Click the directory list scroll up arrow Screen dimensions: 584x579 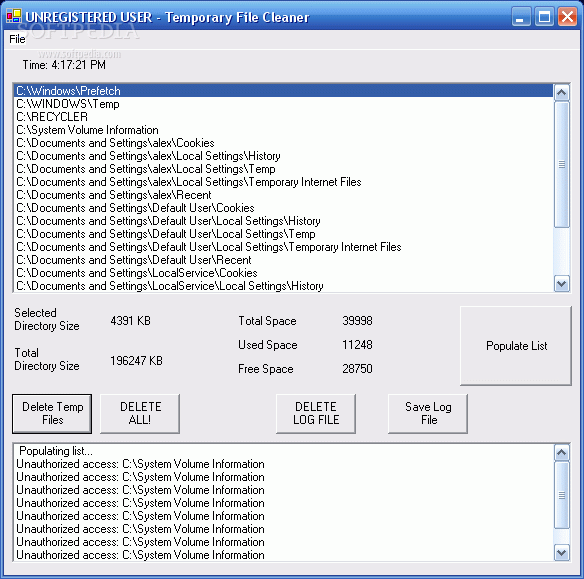click(x=562, y=92)
